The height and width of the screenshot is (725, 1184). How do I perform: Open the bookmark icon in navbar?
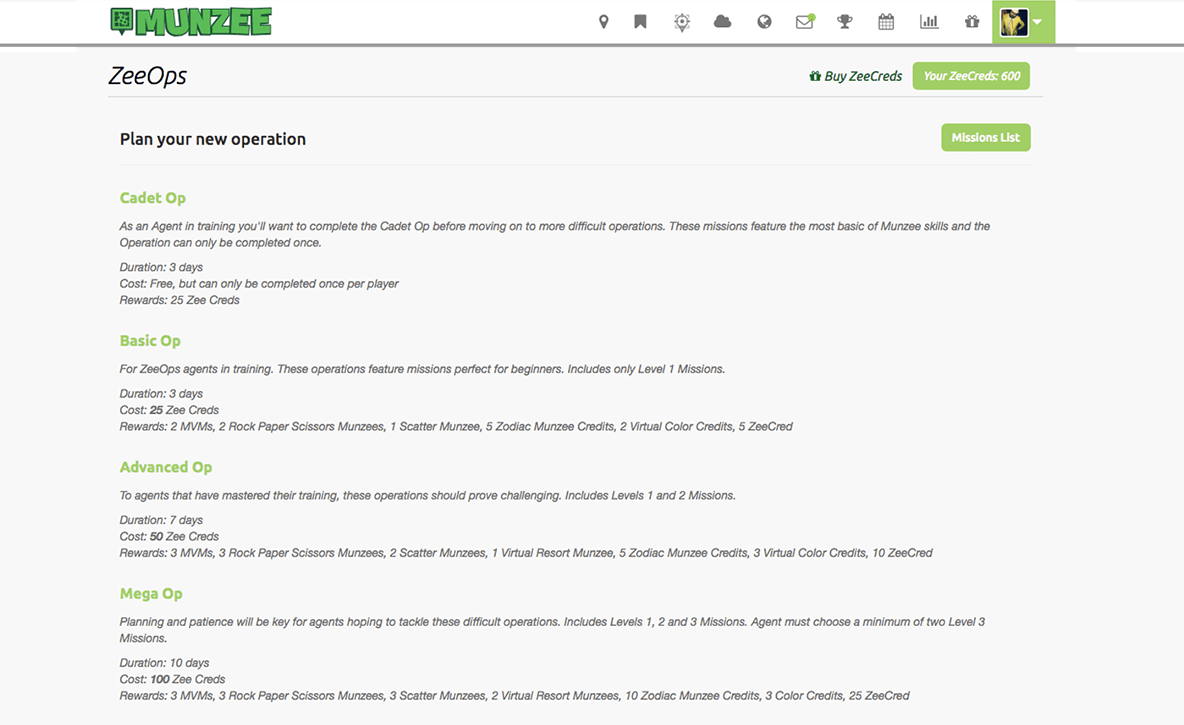point(640,22)
